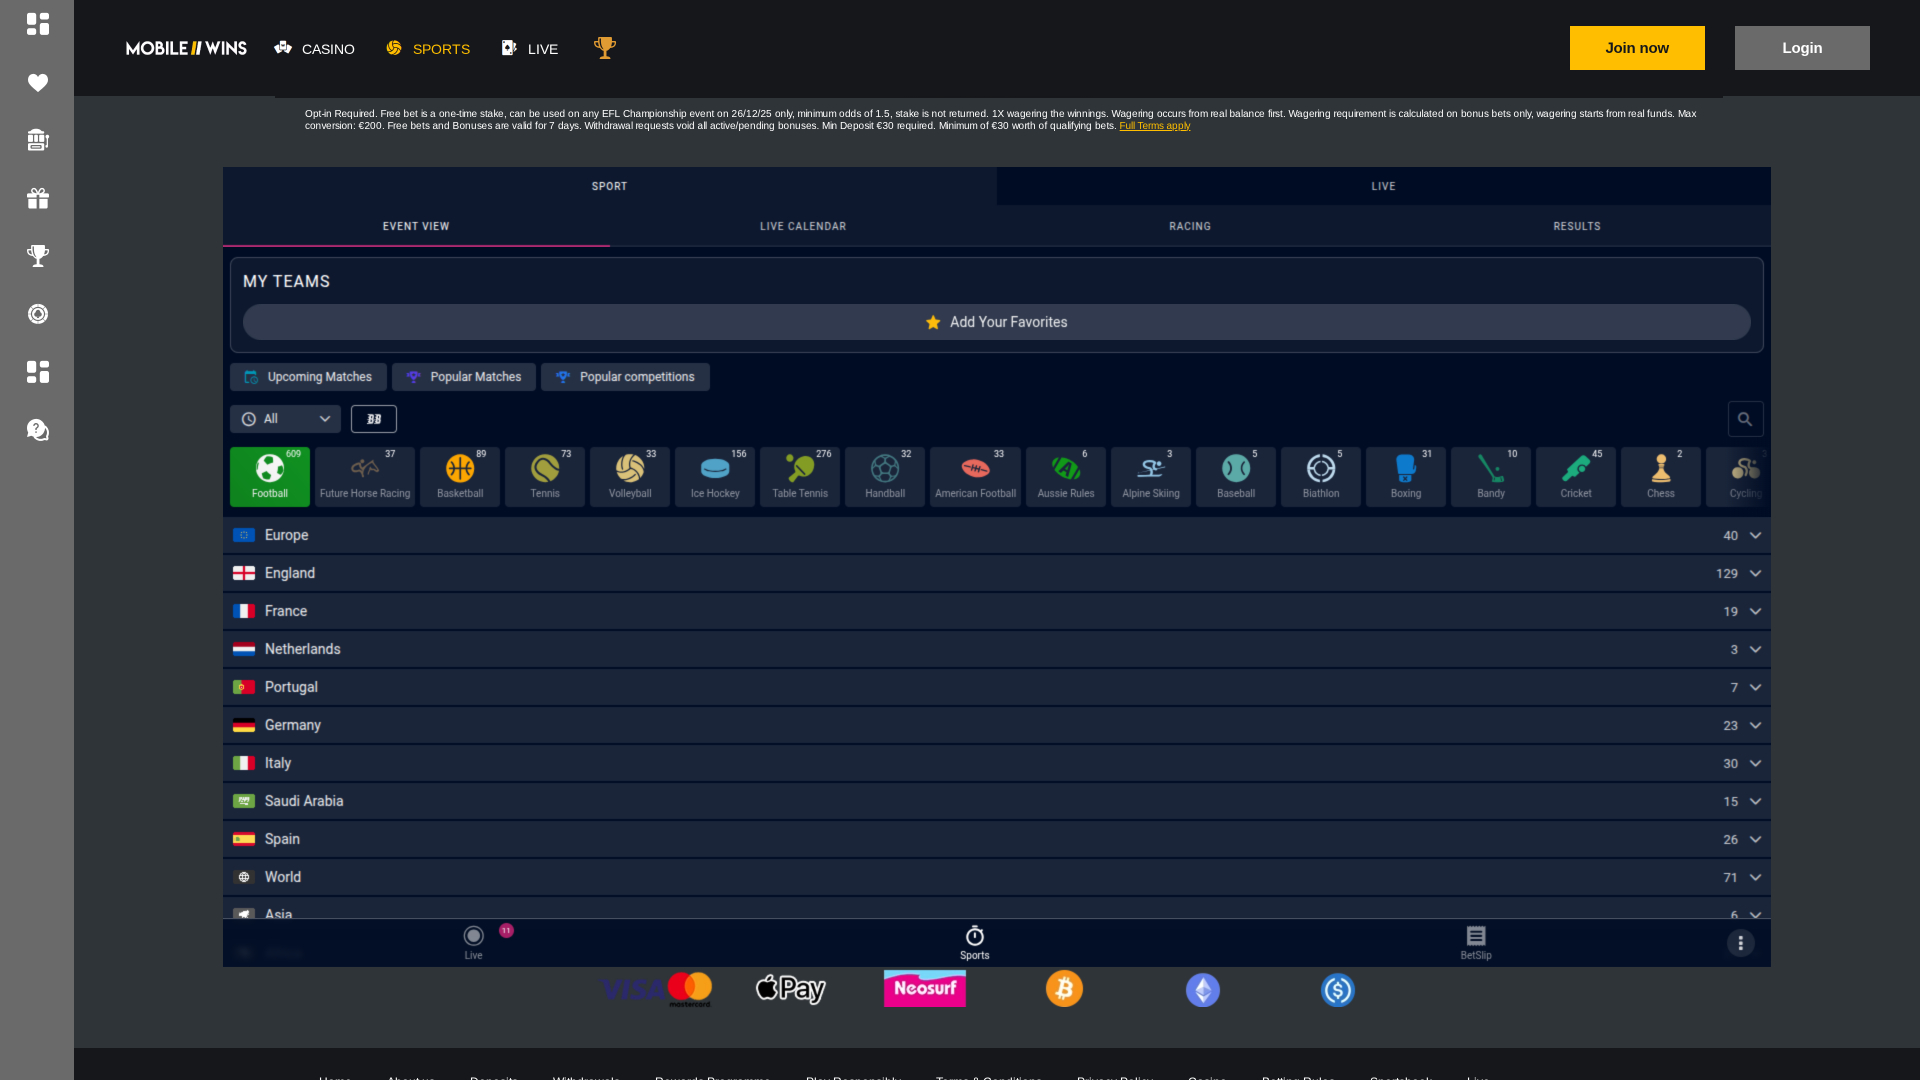Open the Tennis sport category
This screenshot has height=1080, width=1920.
(x=544, y=476)
